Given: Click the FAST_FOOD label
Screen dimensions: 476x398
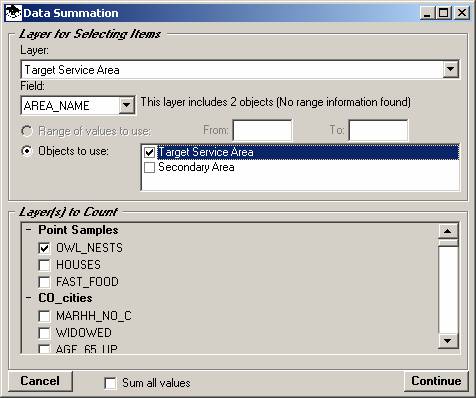Looking at the screenshot, I should coord(87,282).
